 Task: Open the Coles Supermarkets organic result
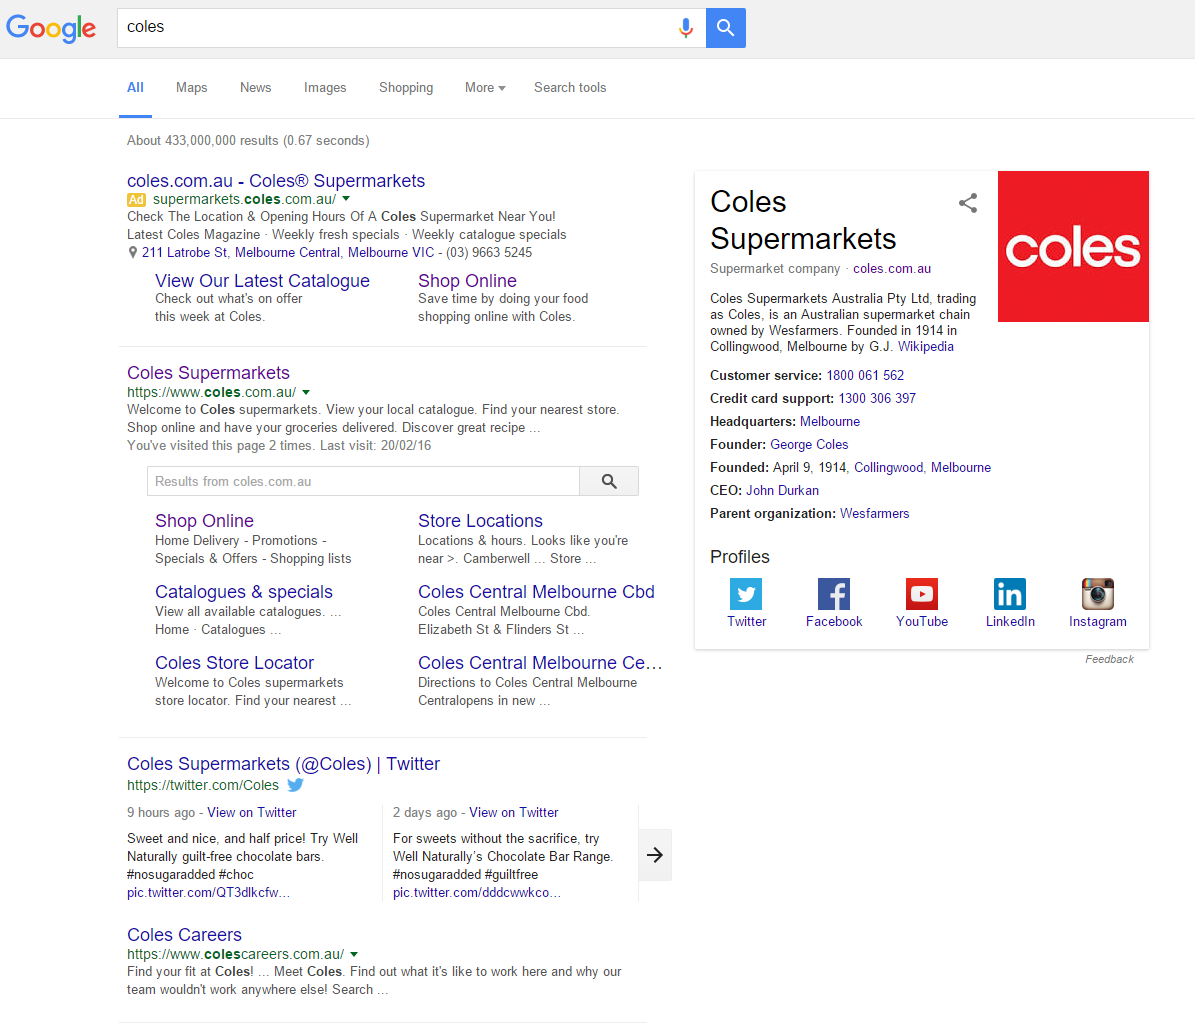point(208,373)
